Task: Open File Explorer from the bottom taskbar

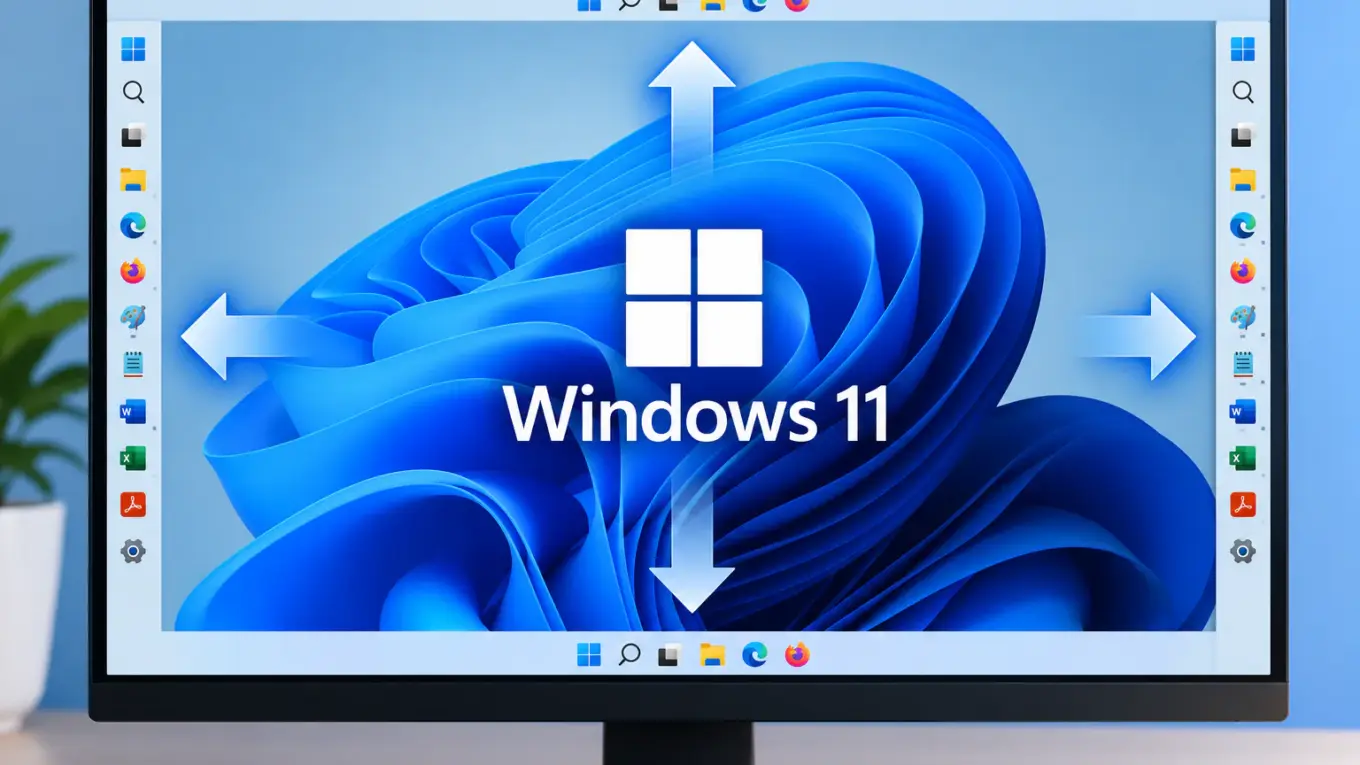Action: point(712,655)
